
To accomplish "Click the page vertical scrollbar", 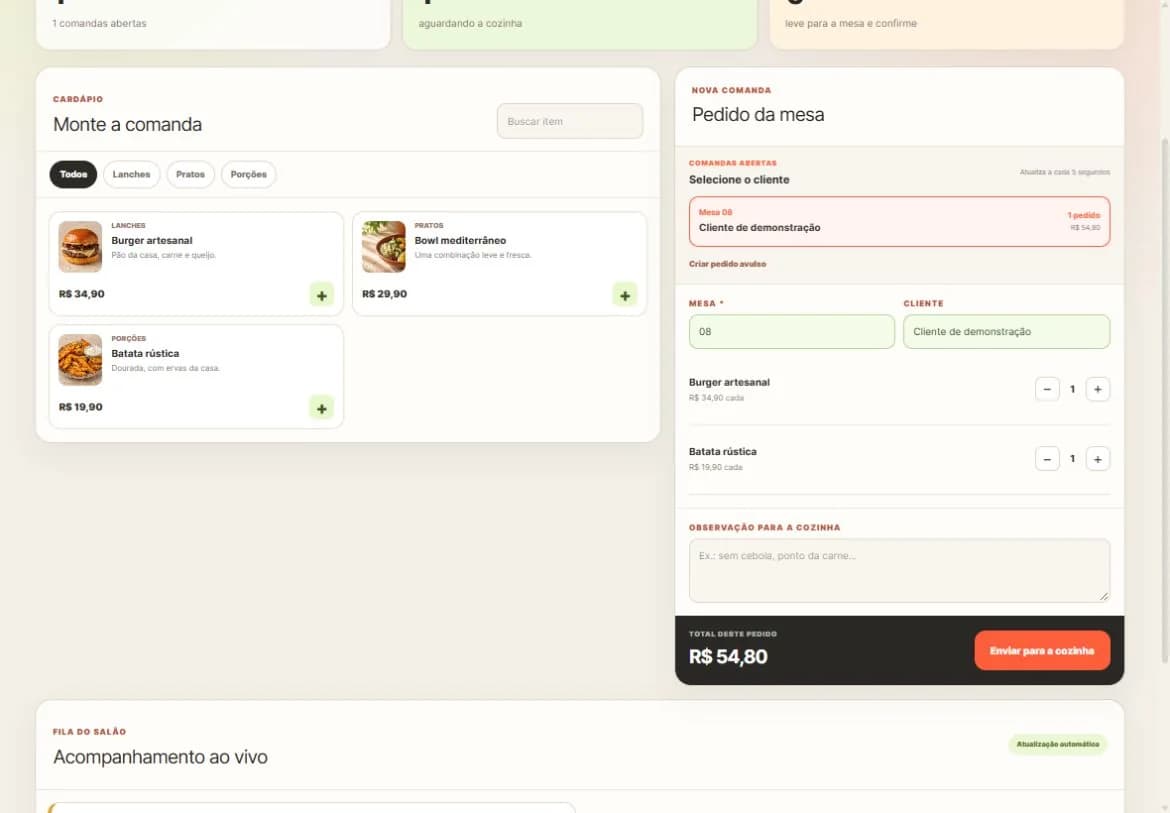I will coord(1165,399).
